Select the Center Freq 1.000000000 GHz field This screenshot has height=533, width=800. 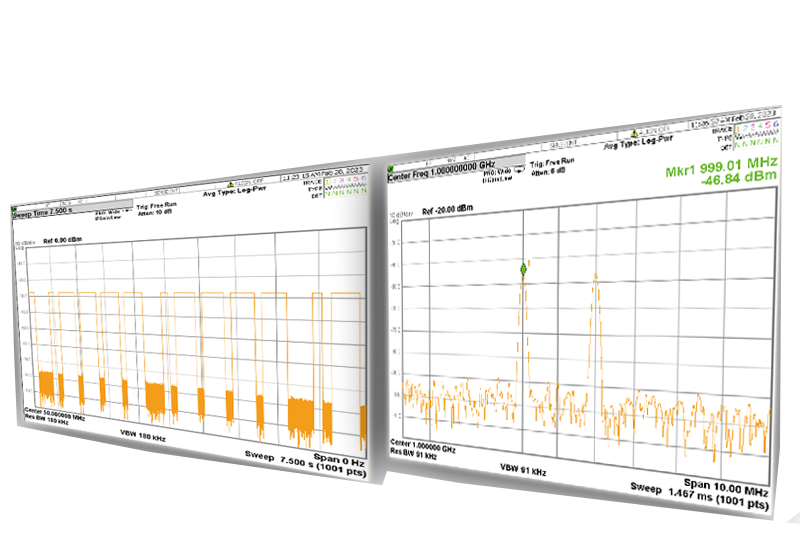(x=441, y=163)
